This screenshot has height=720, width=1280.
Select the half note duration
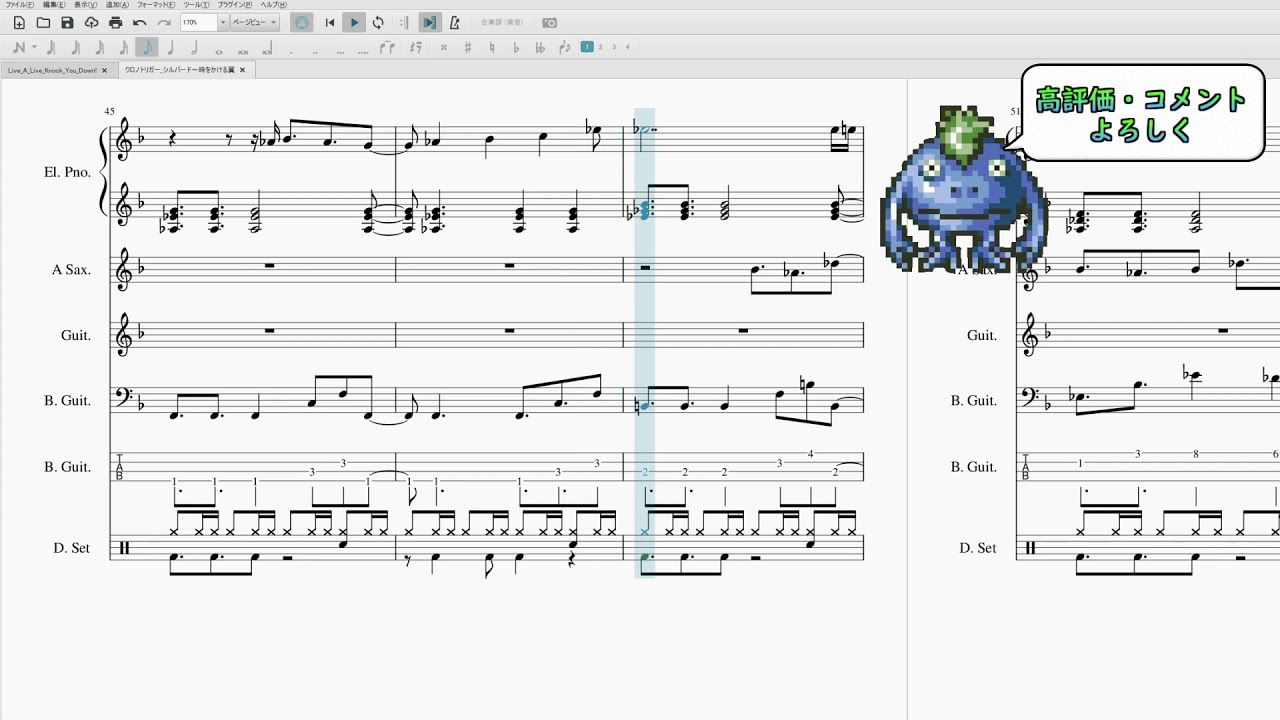(195, 47)
